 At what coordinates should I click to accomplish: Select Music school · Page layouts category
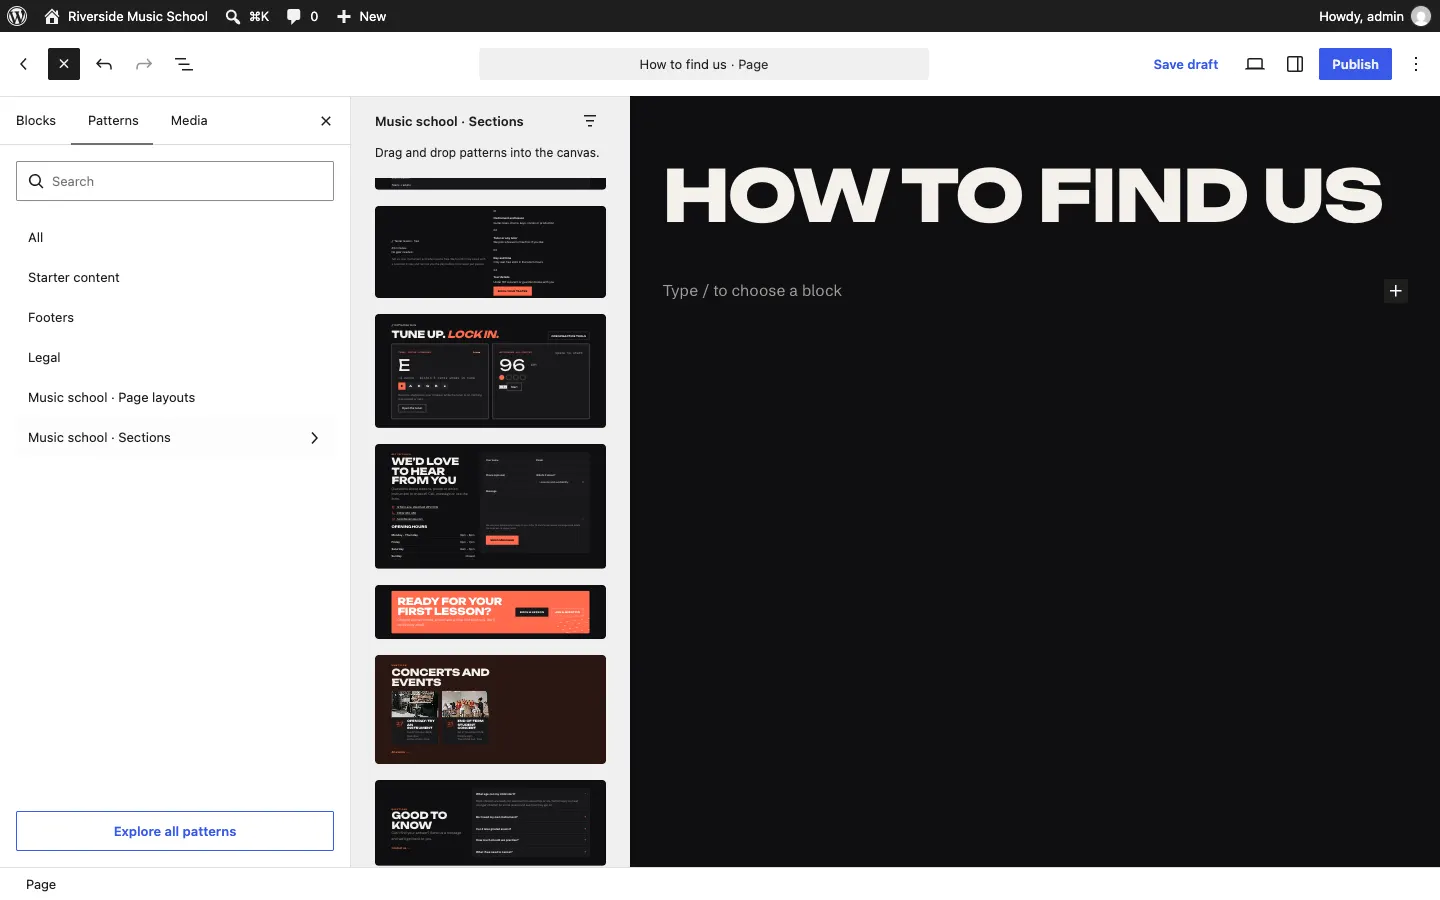(175, 397)
